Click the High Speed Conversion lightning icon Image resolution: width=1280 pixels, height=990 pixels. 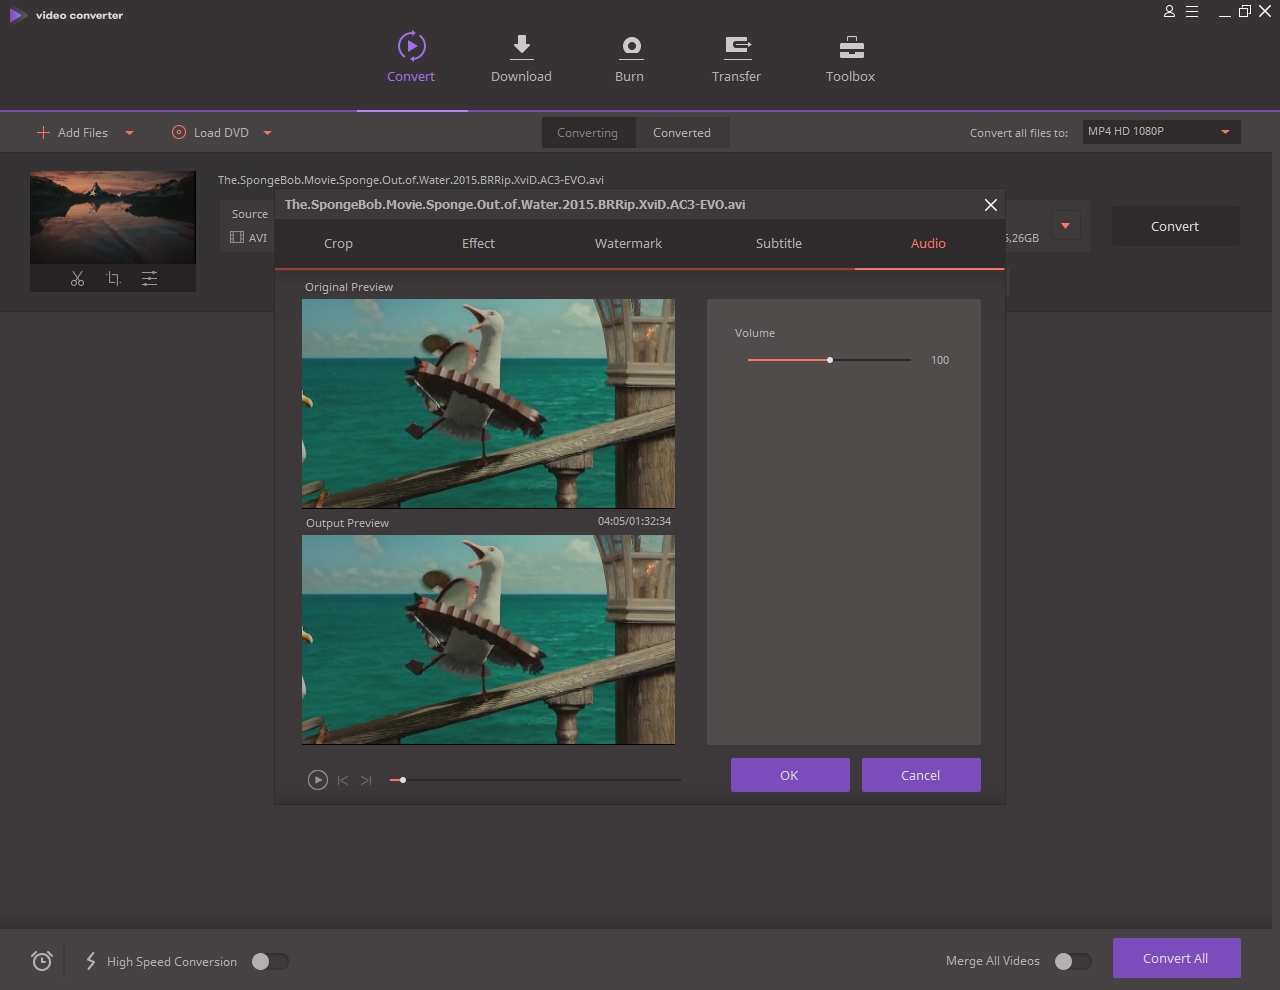pyautogui.click(x=91, y=961)
